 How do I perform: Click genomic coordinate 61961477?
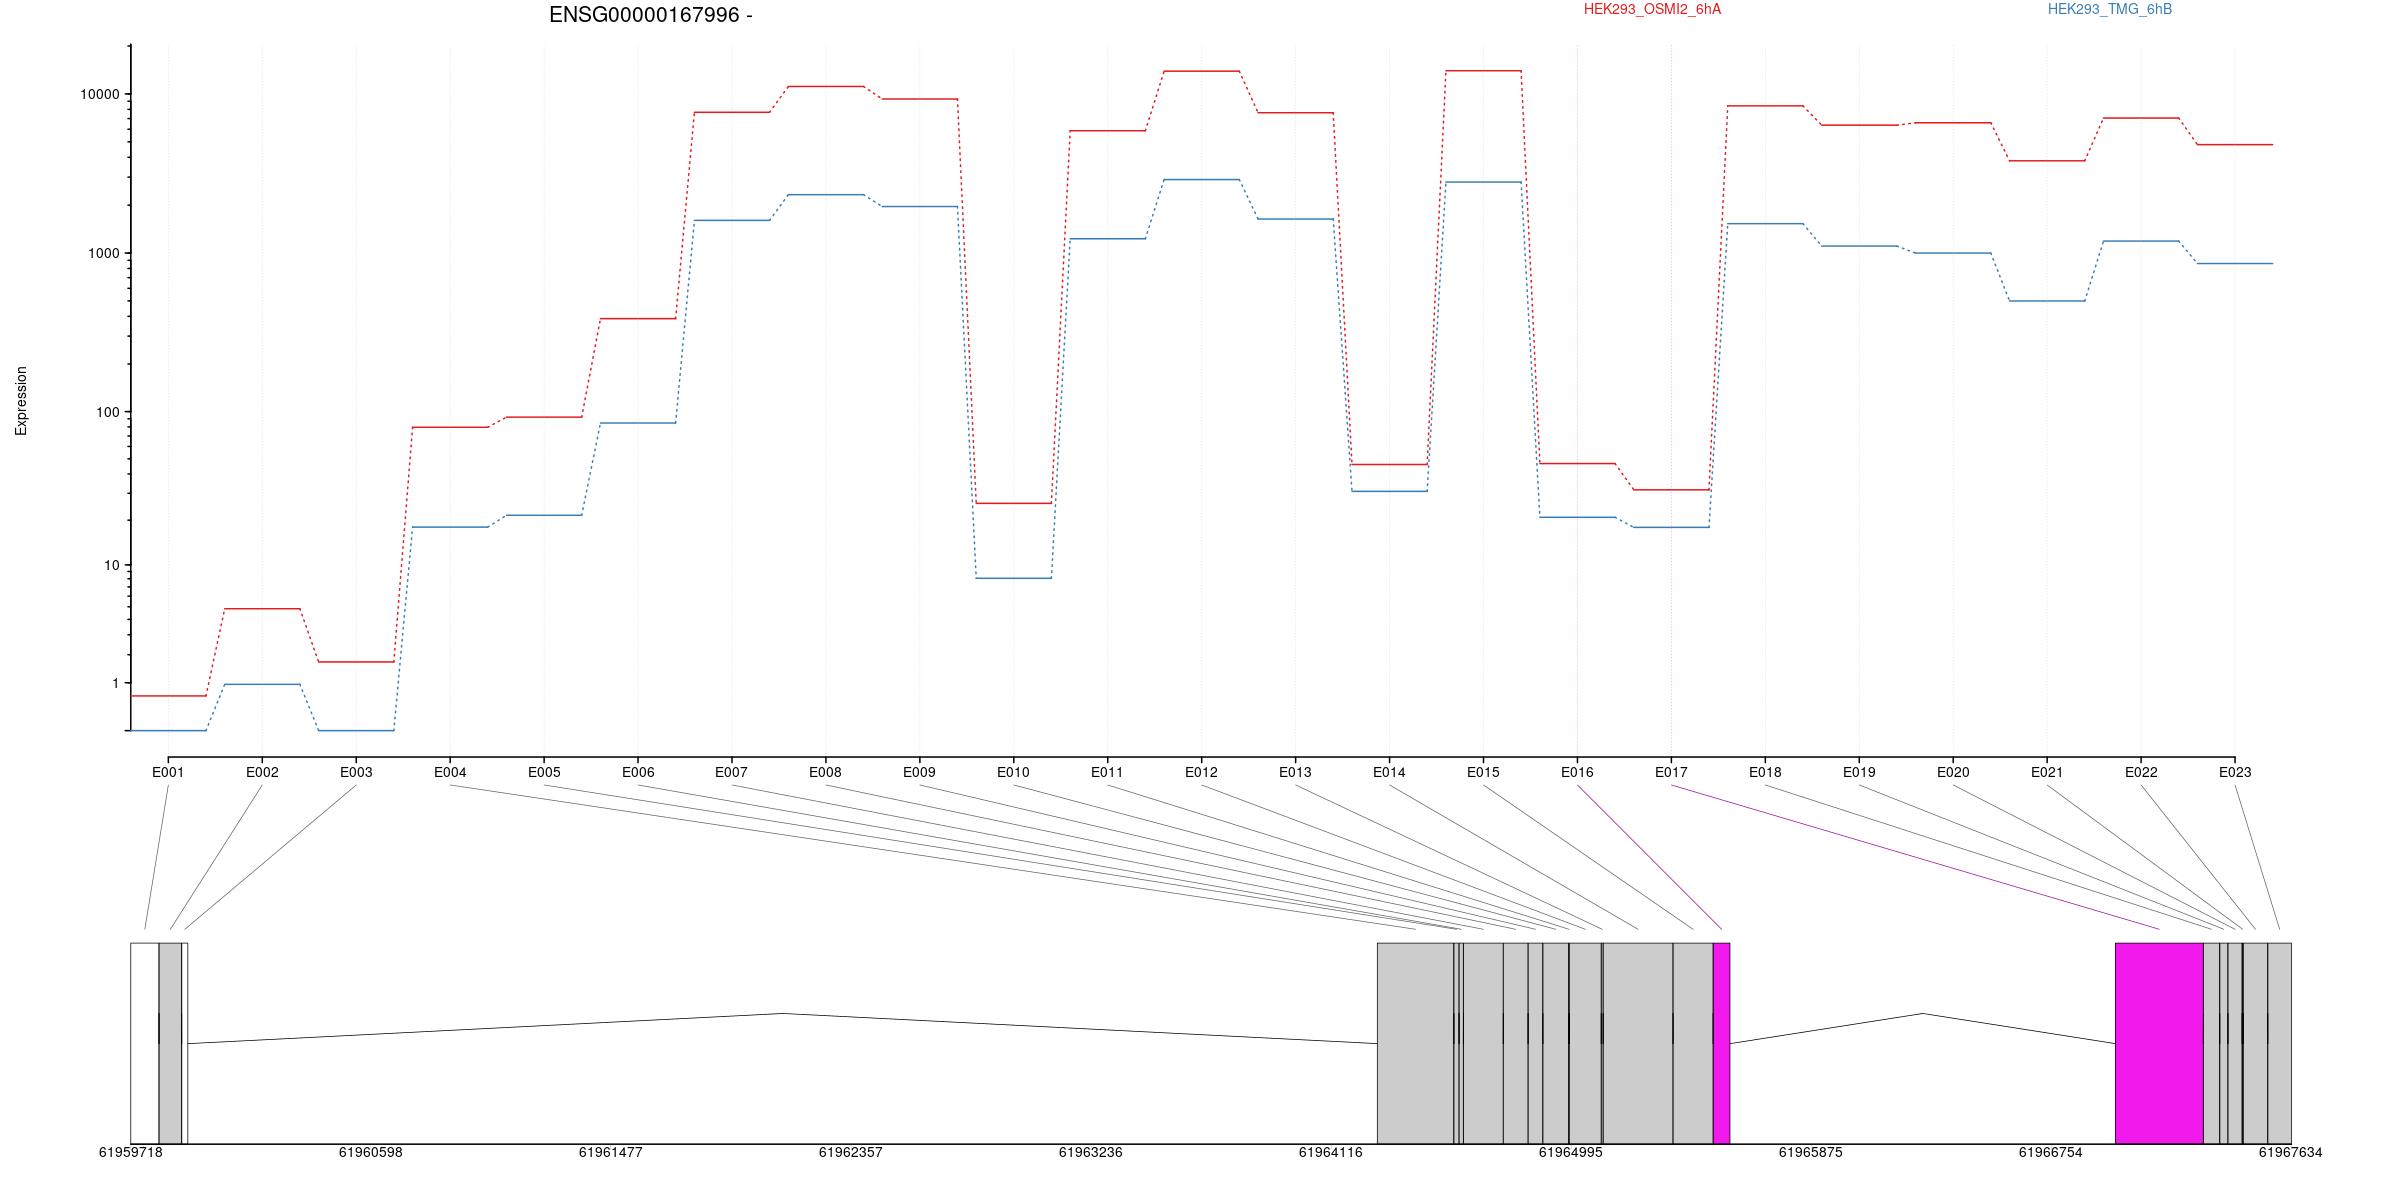click(610, 1152)
